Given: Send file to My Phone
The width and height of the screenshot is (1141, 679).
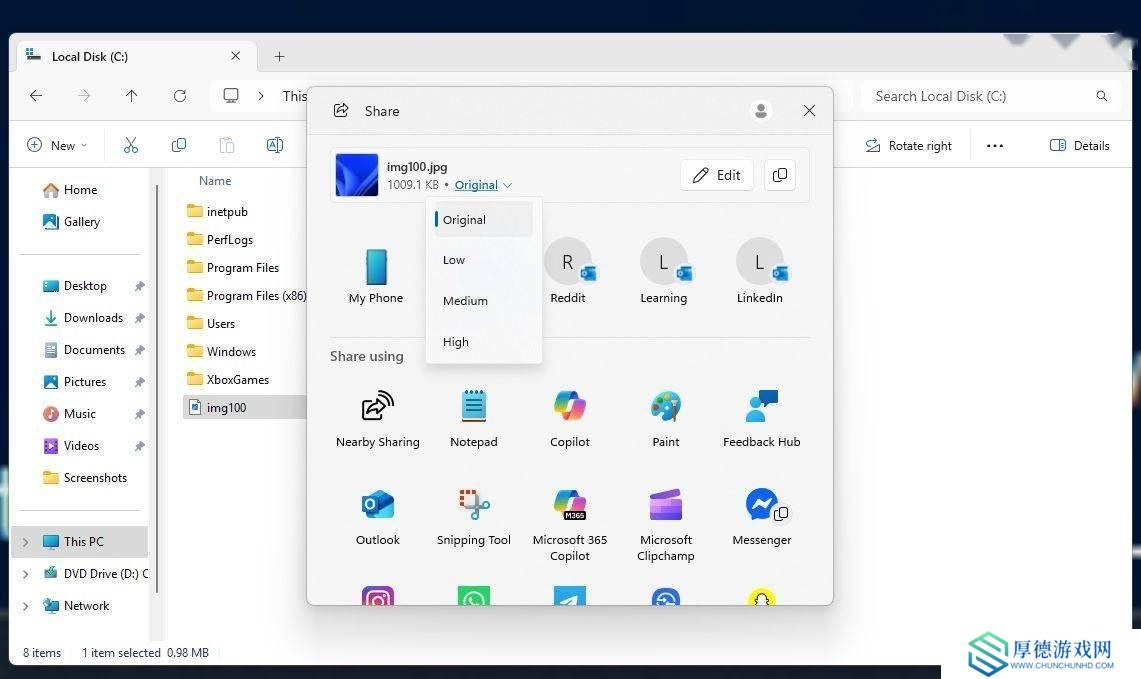Looking at the screenshot, I should click(375, 276).
